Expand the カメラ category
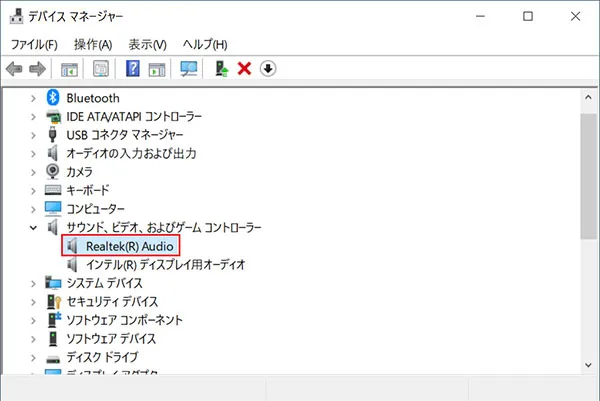600x401 pixels. pyautogui.click(x=33, y=172)
